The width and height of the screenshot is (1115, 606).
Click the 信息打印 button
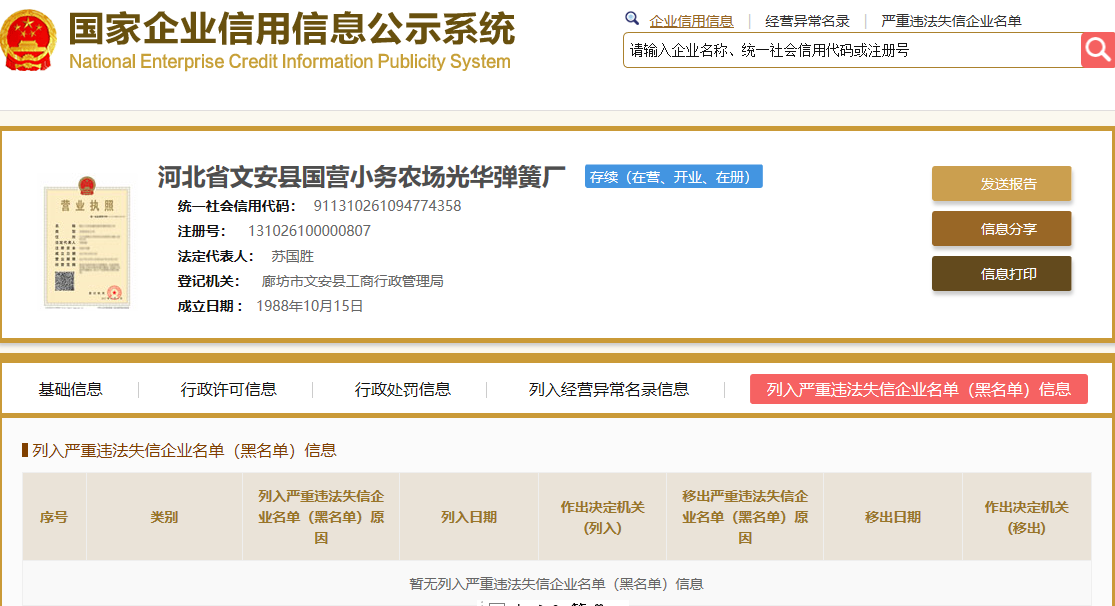point(1001,274)
